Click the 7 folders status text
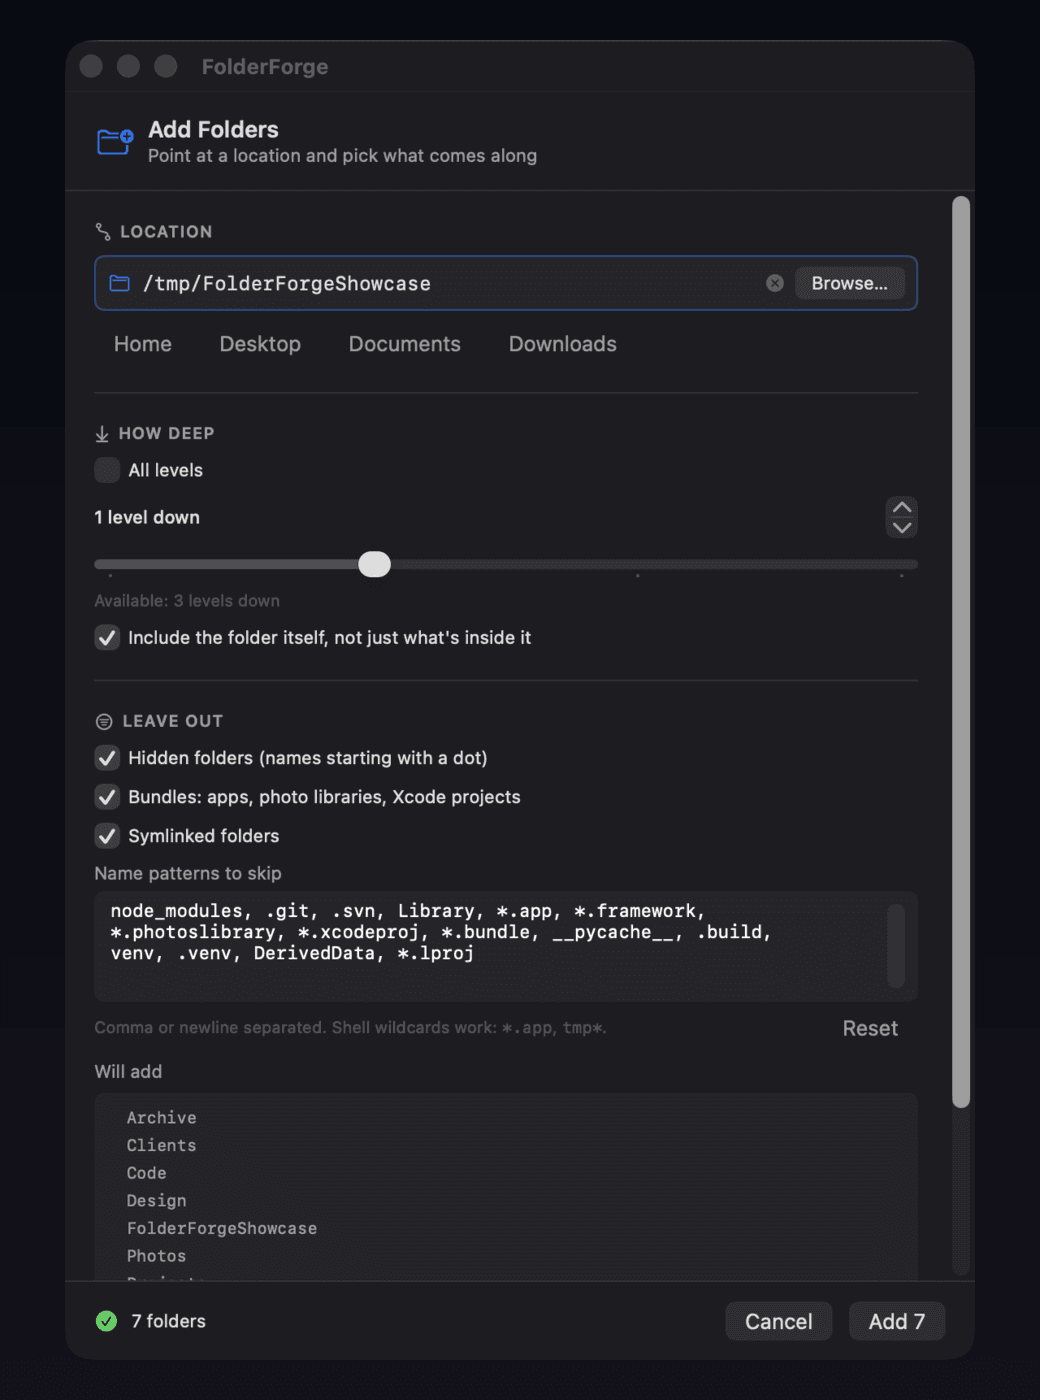Screen dimensions: 1040x1400 (x=169, y=1321)
